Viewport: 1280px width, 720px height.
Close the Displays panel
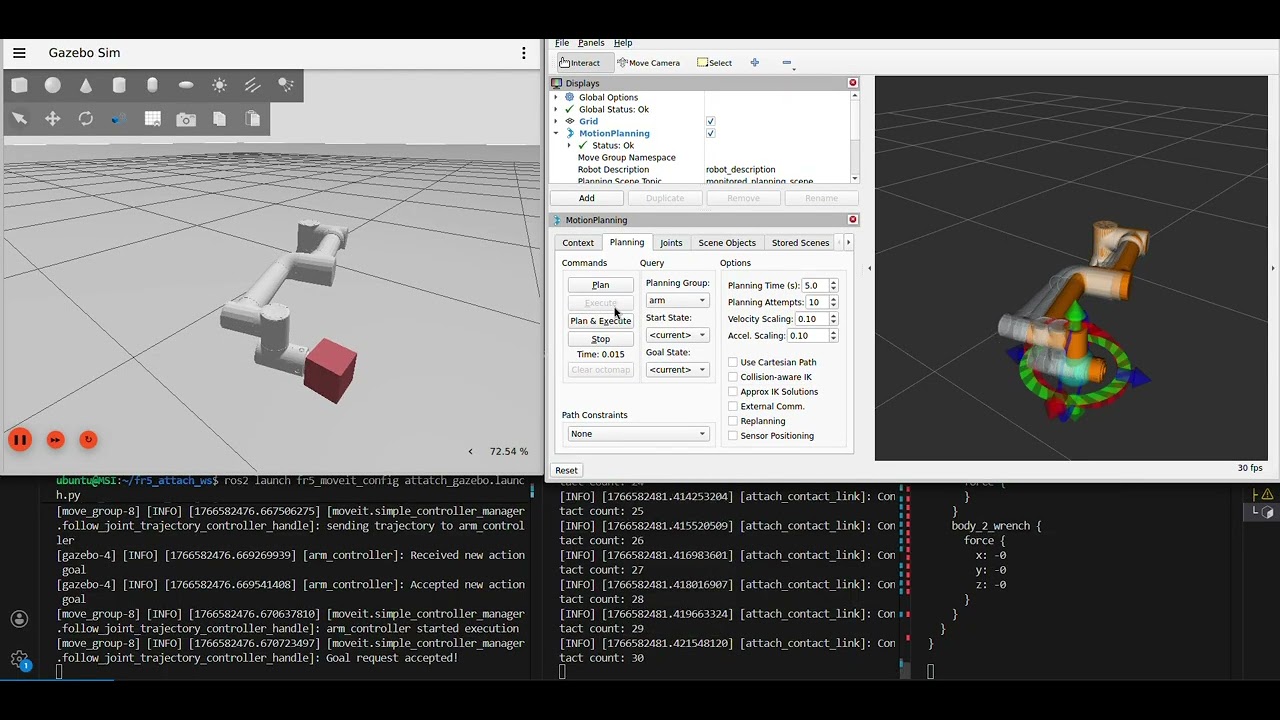point(853,83)
